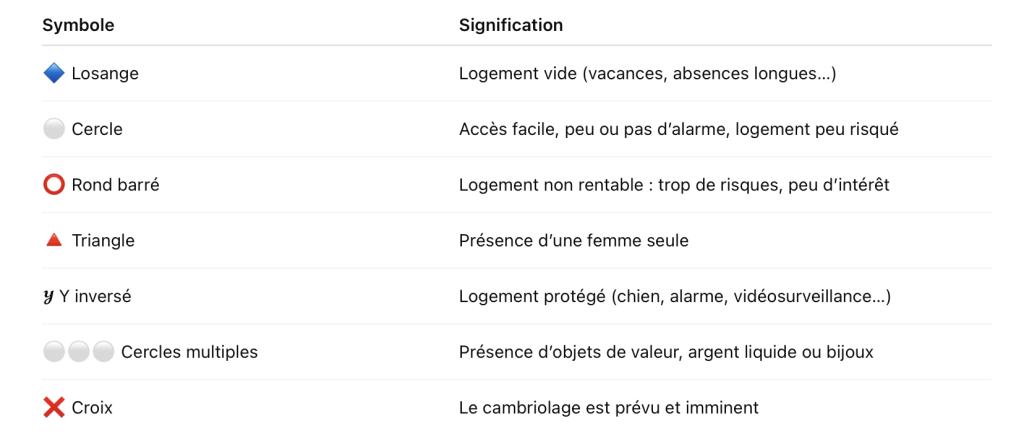The width and height of the screenshot is (1024, 442).
Task: Click the blue diamond Losange icon
Action: coord(54,74)
